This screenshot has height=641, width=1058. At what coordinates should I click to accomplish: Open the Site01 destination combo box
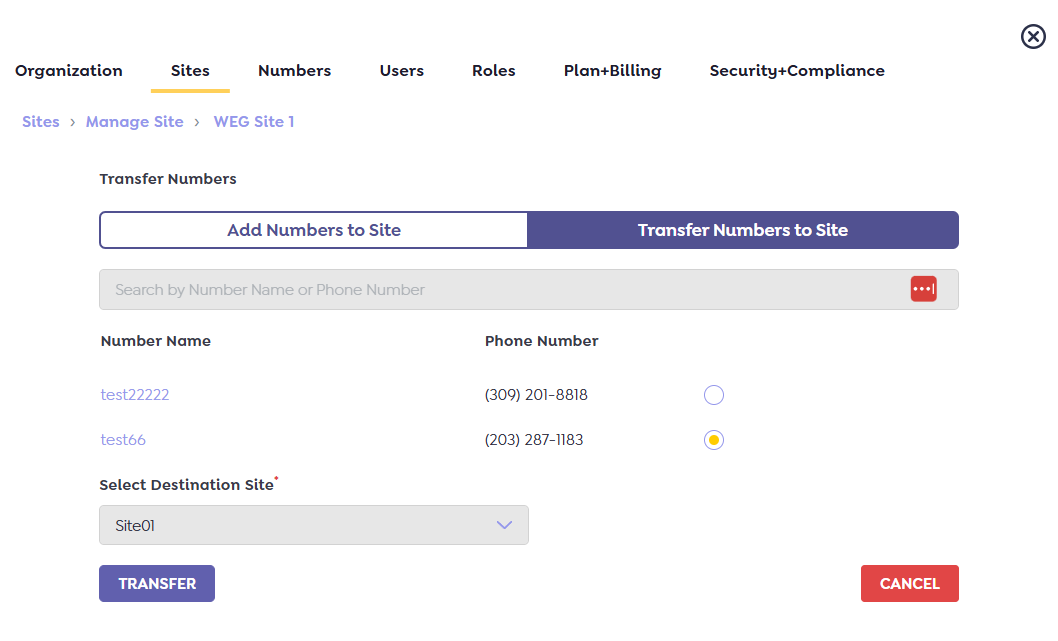tap(300, 525)
